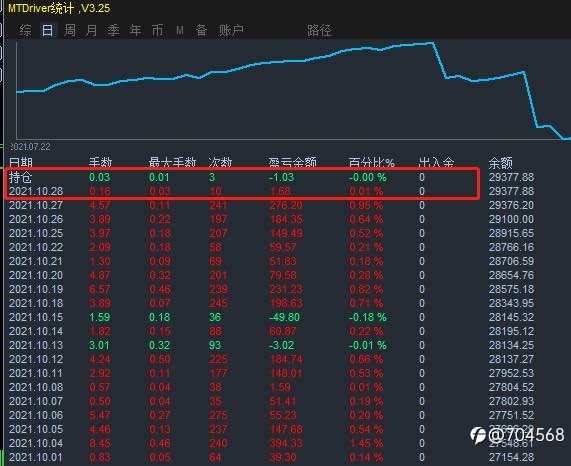Switch to the 综 overview tab
Screen dimensions: 571x466
click(x=25, y=30)
